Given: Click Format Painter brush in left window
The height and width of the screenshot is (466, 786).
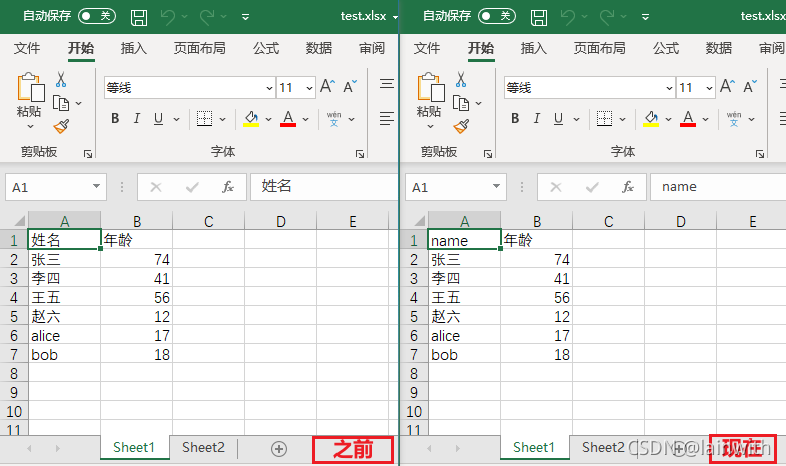Looking at the screenshot, I should click(x=61, y=126).
